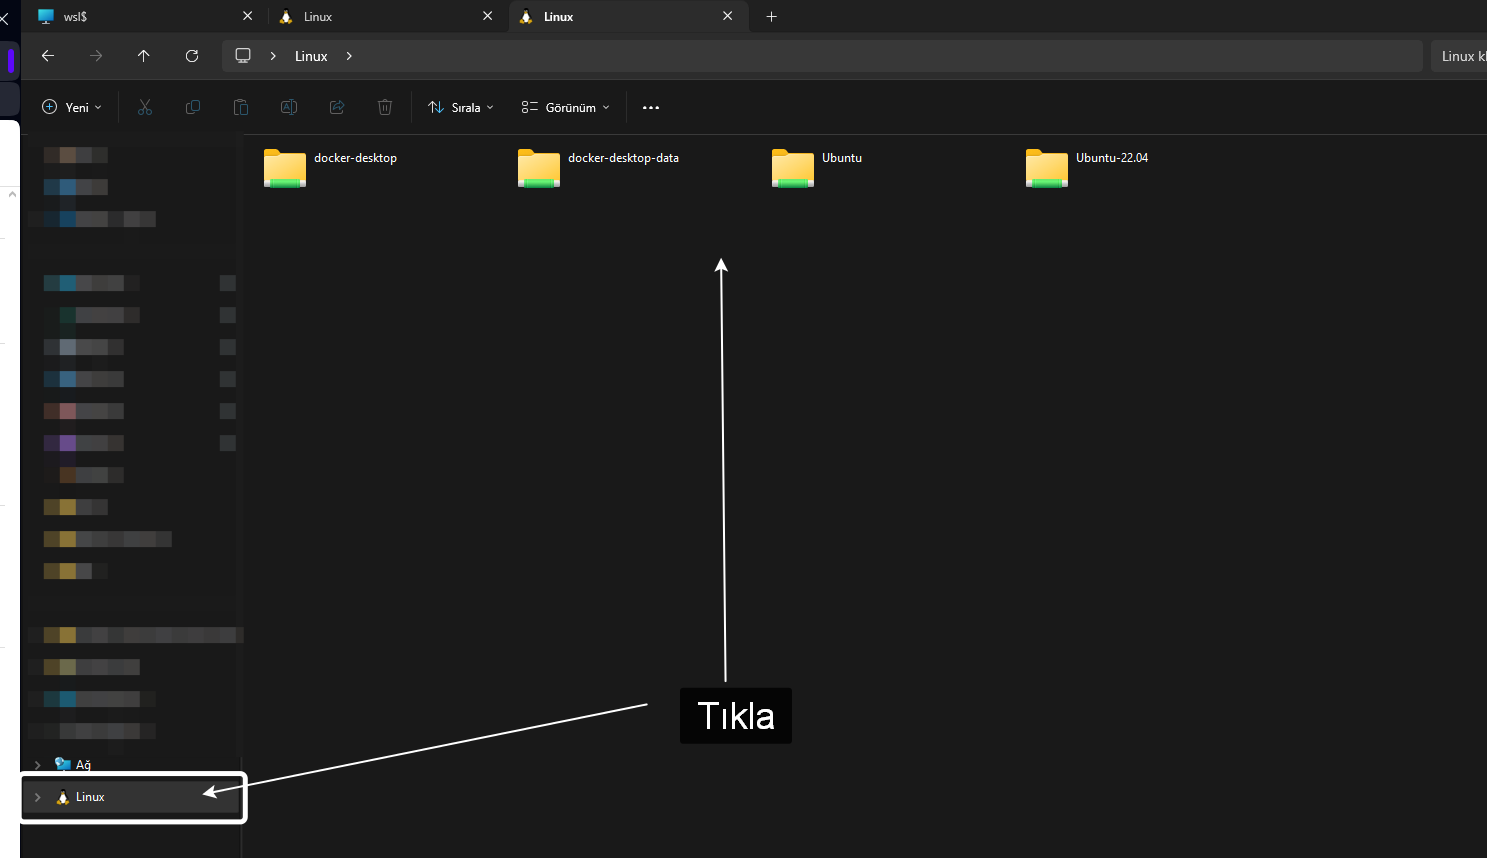Click the Cut icon in the toolbar

[144, 107]
